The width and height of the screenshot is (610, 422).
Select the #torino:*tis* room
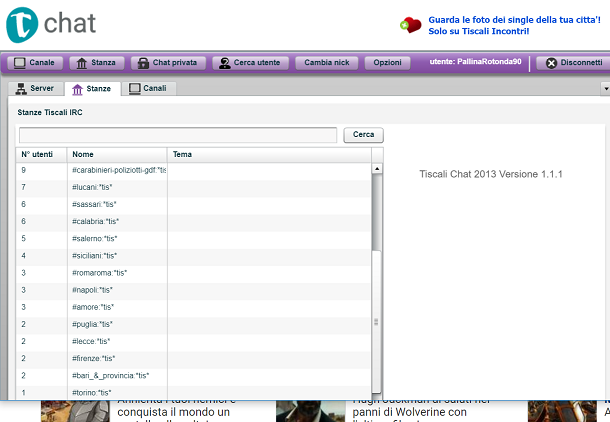coord(193,392)
